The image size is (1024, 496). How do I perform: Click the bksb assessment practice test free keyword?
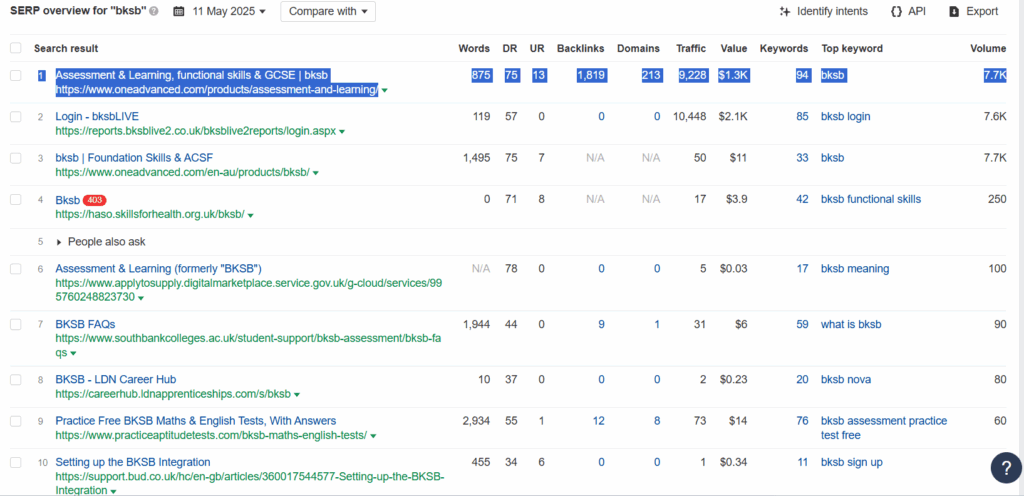884,428
